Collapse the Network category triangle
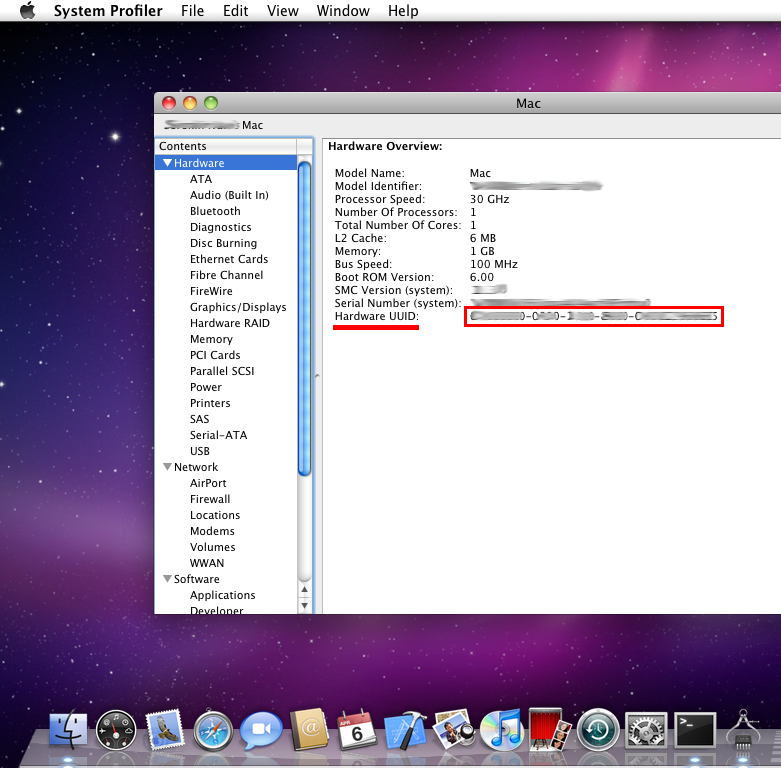781x768 pixels. [167, 467]
